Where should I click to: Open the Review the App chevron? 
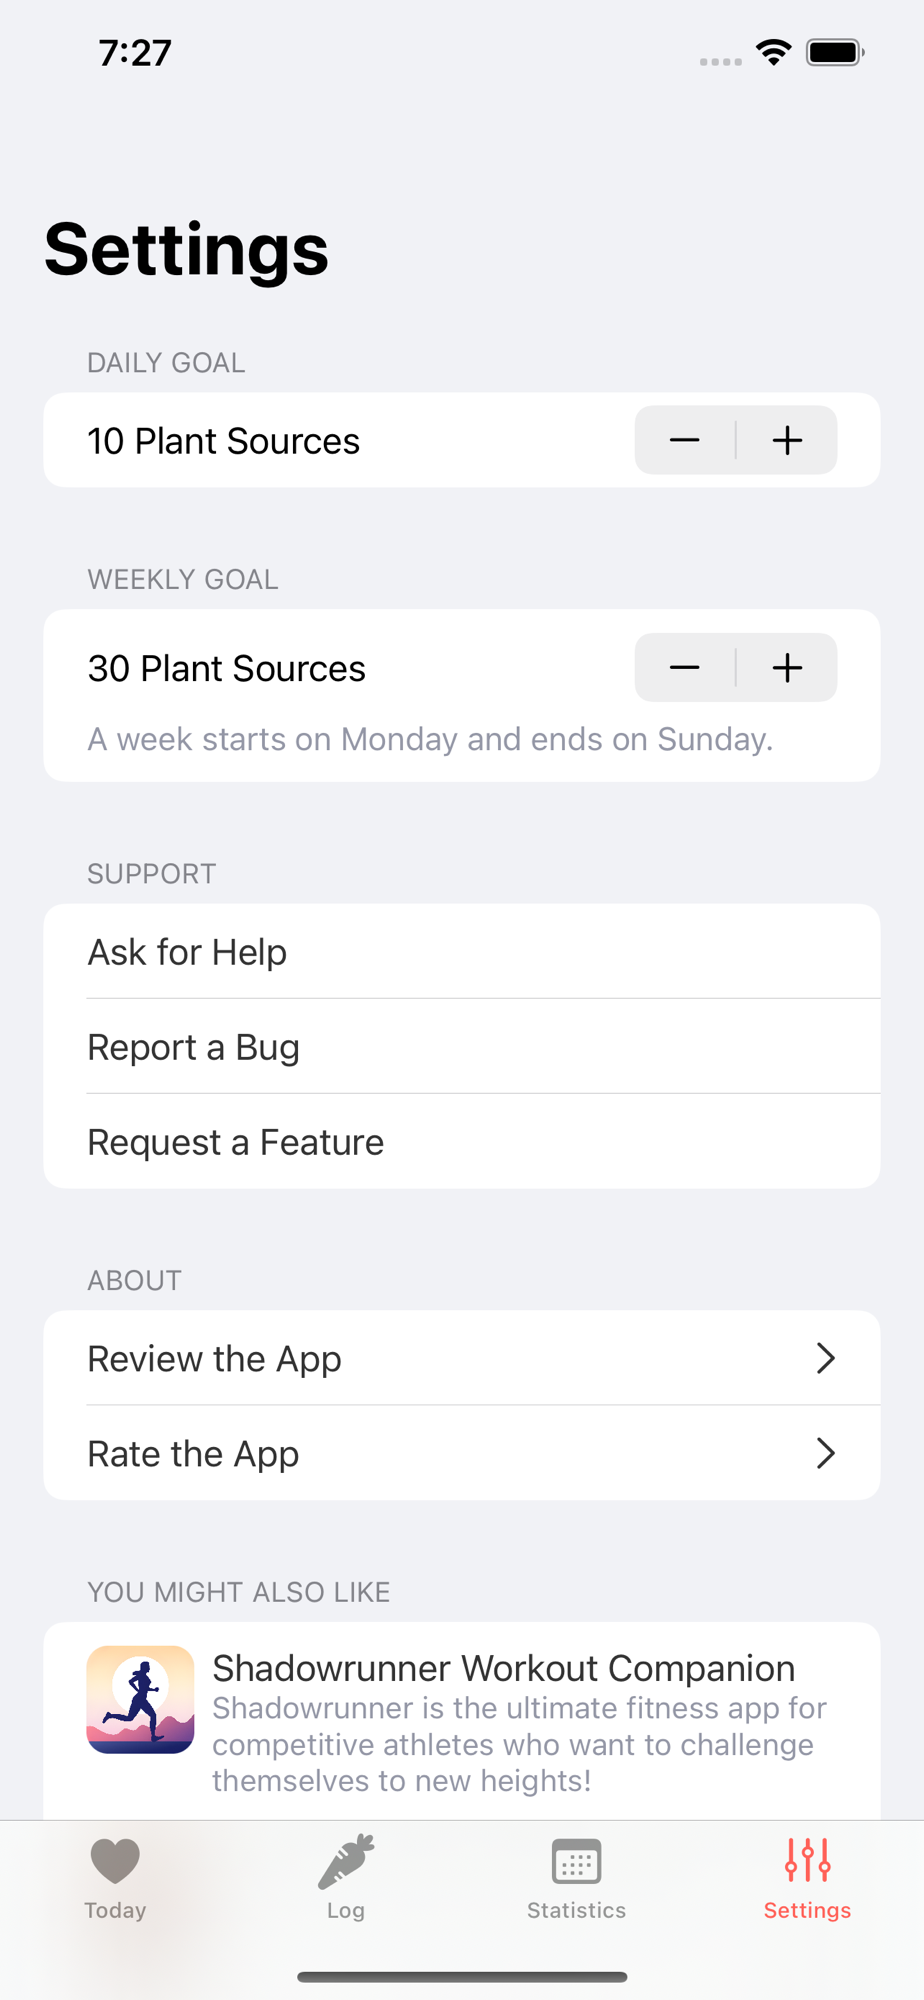[825, 1358]
